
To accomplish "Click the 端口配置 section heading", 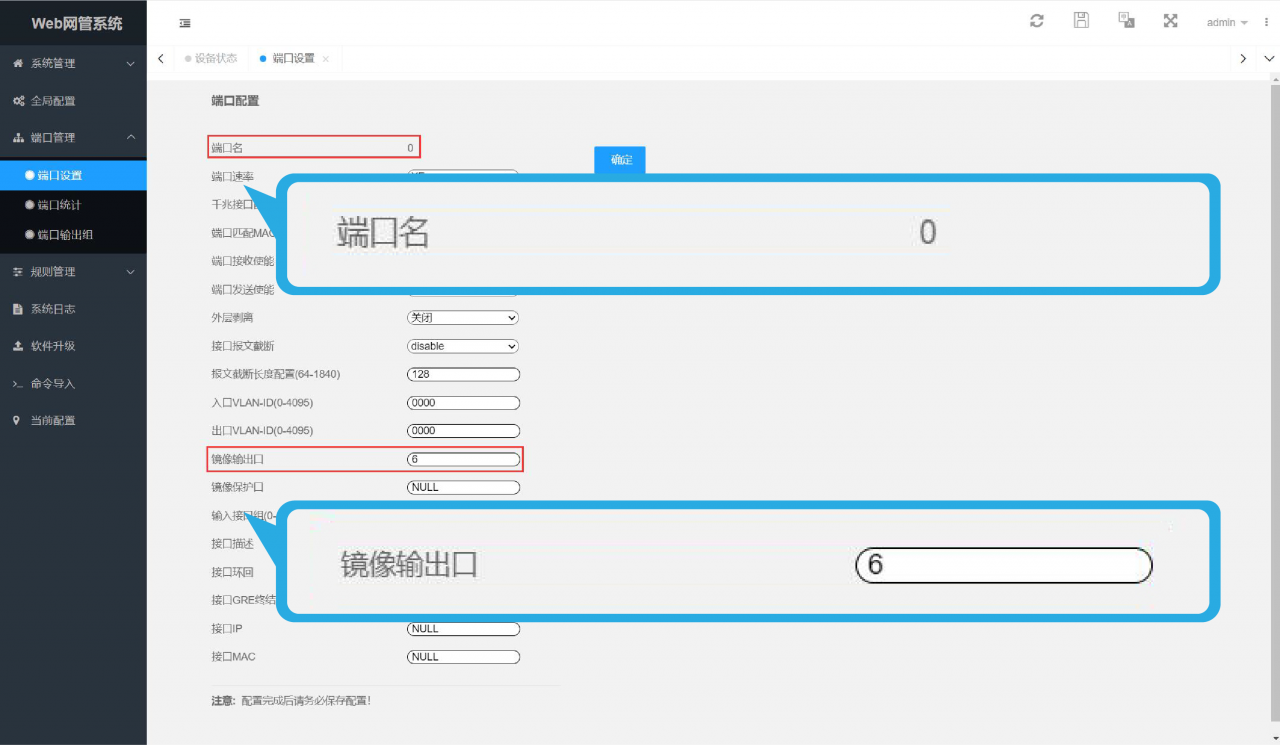I will point(235,101).
